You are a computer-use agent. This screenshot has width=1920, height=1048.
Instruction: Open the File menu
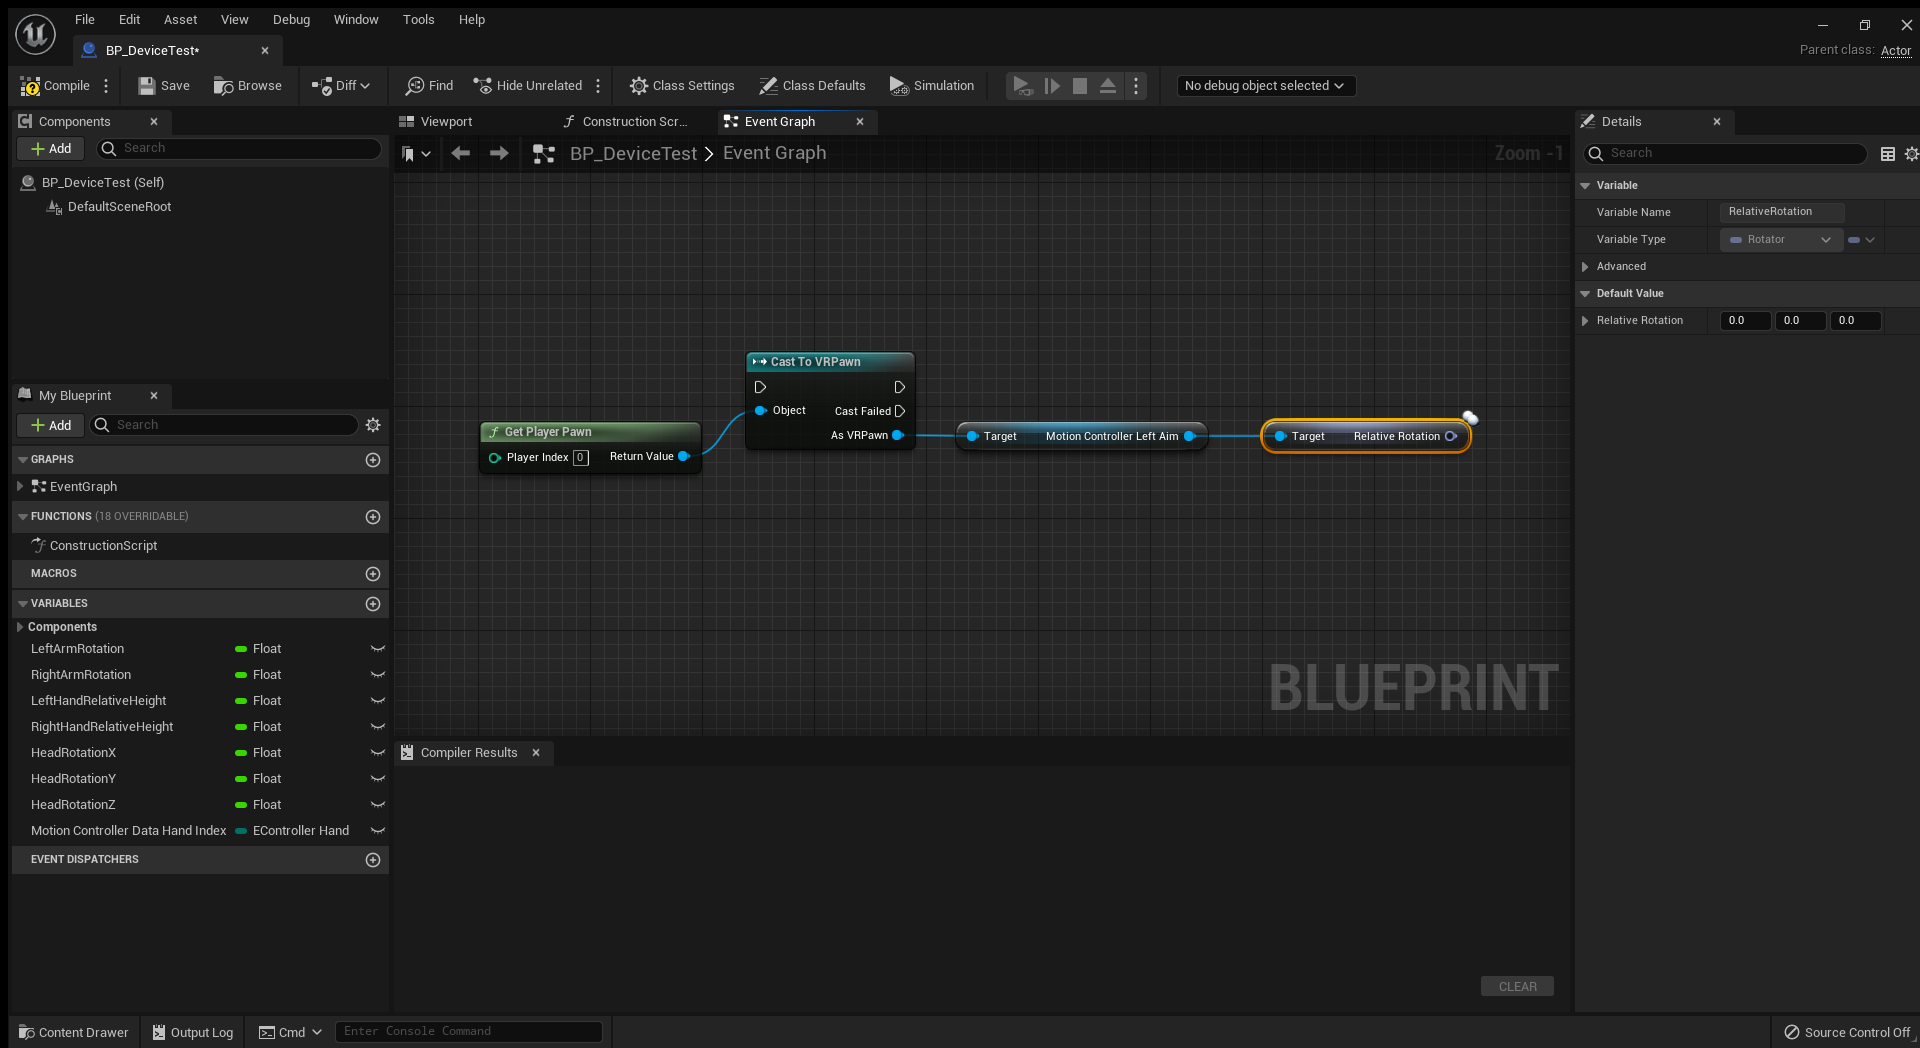click(85, 19)
